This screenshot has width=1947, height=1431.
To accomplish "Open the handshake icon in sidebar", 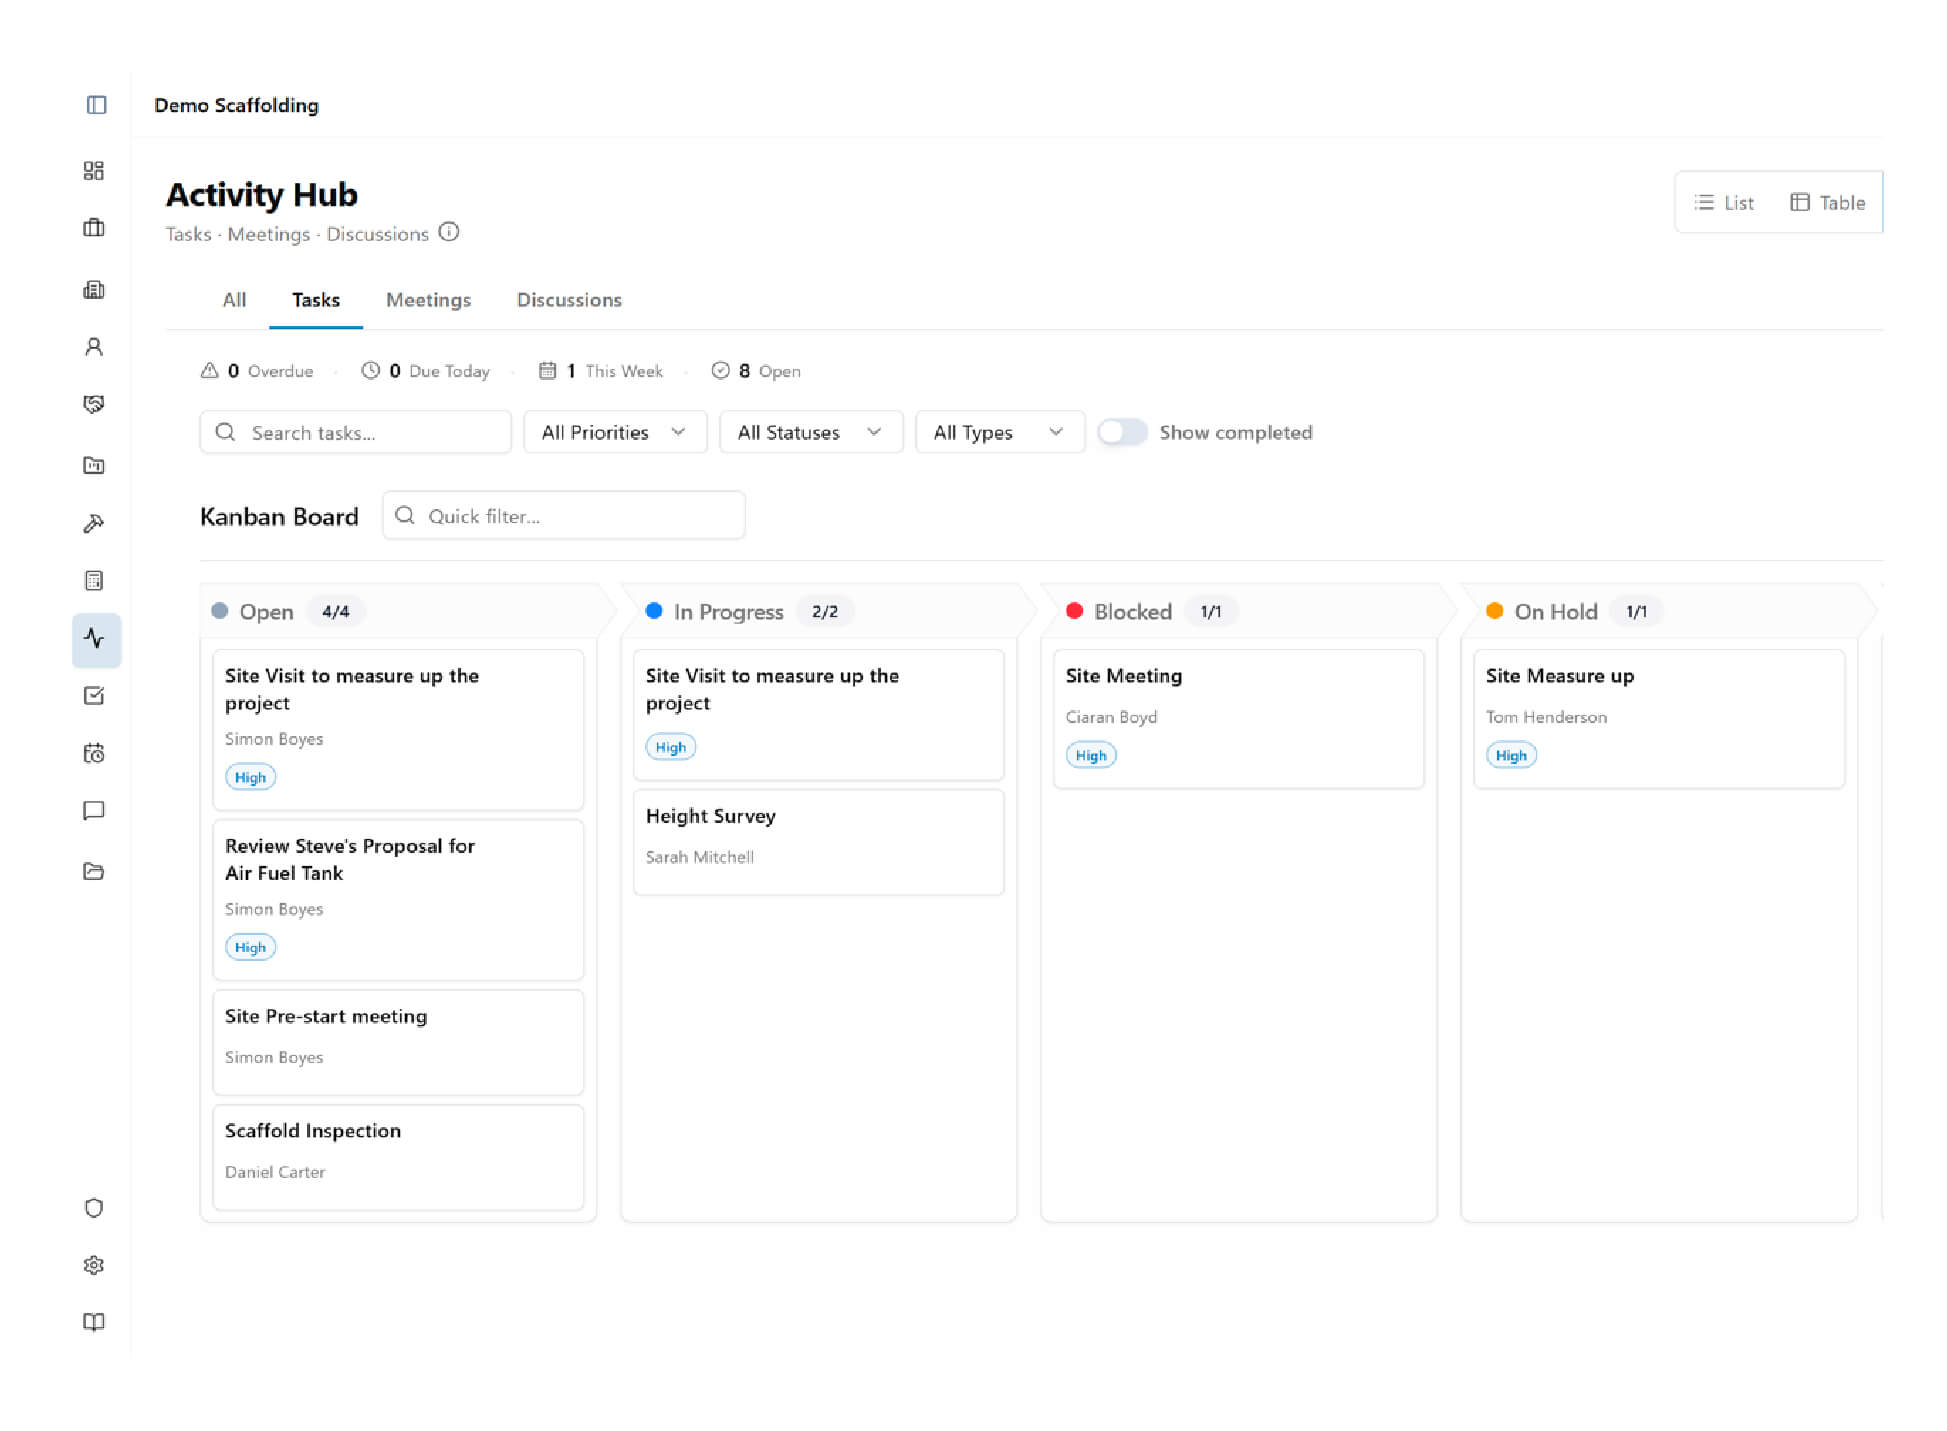I will [94, 404].
